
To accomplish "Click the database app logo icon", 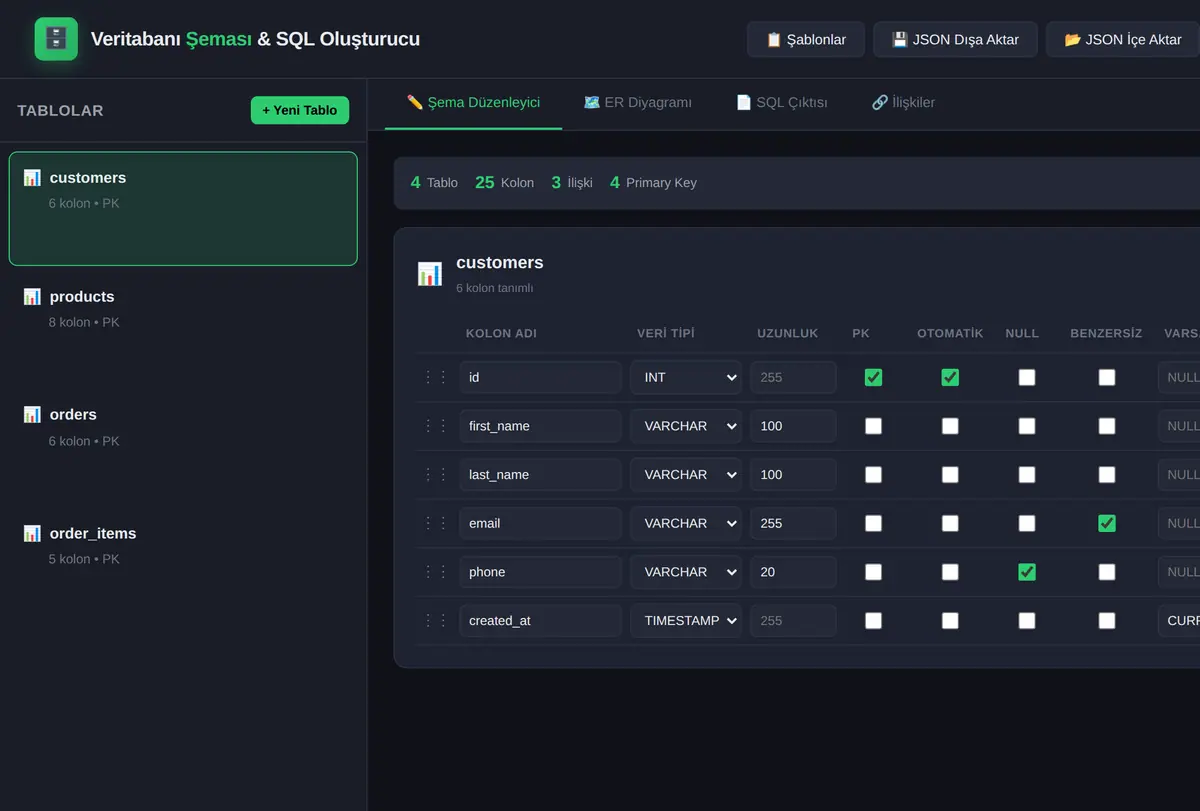I will (x=56, y=39).
